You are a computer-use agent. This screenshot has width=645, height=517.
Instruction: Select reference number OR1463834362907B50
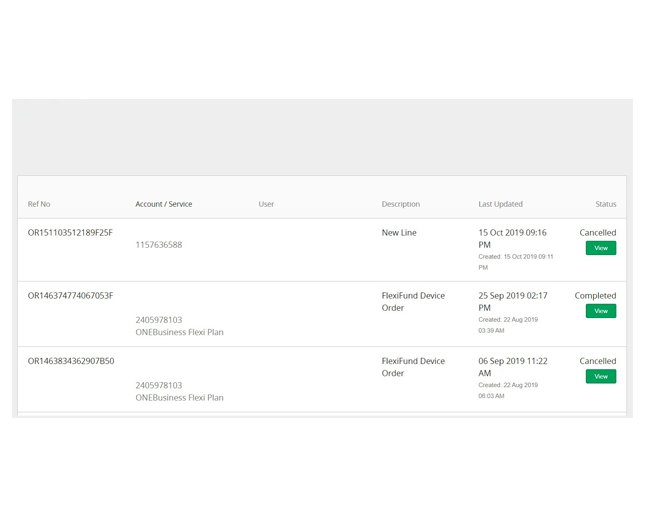click(71, 361)
